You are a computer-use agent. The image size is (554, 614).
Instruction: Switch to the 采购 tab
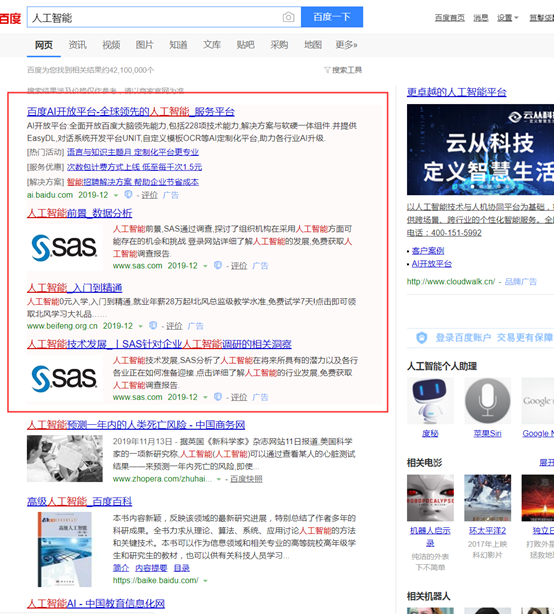tap(279, 45)
